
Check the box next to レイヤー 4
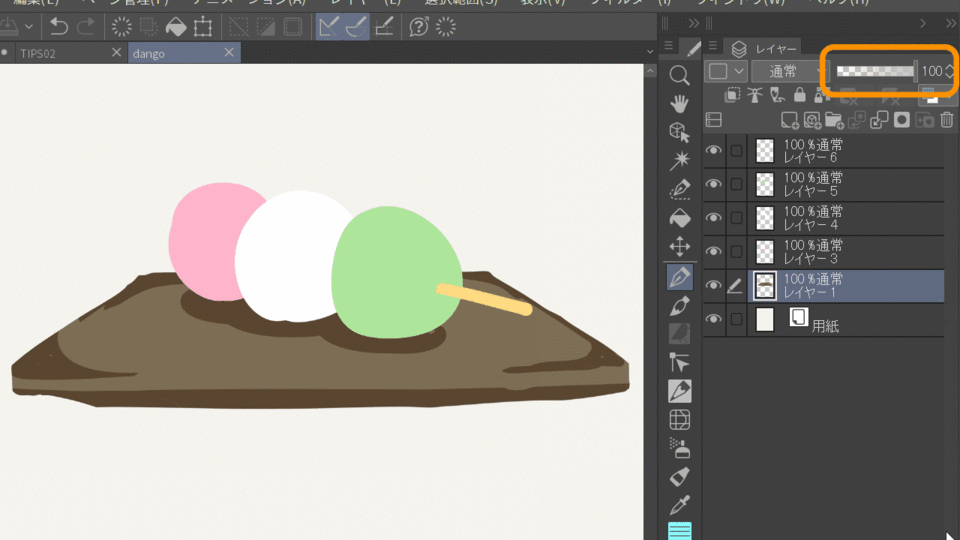(737, 218)
